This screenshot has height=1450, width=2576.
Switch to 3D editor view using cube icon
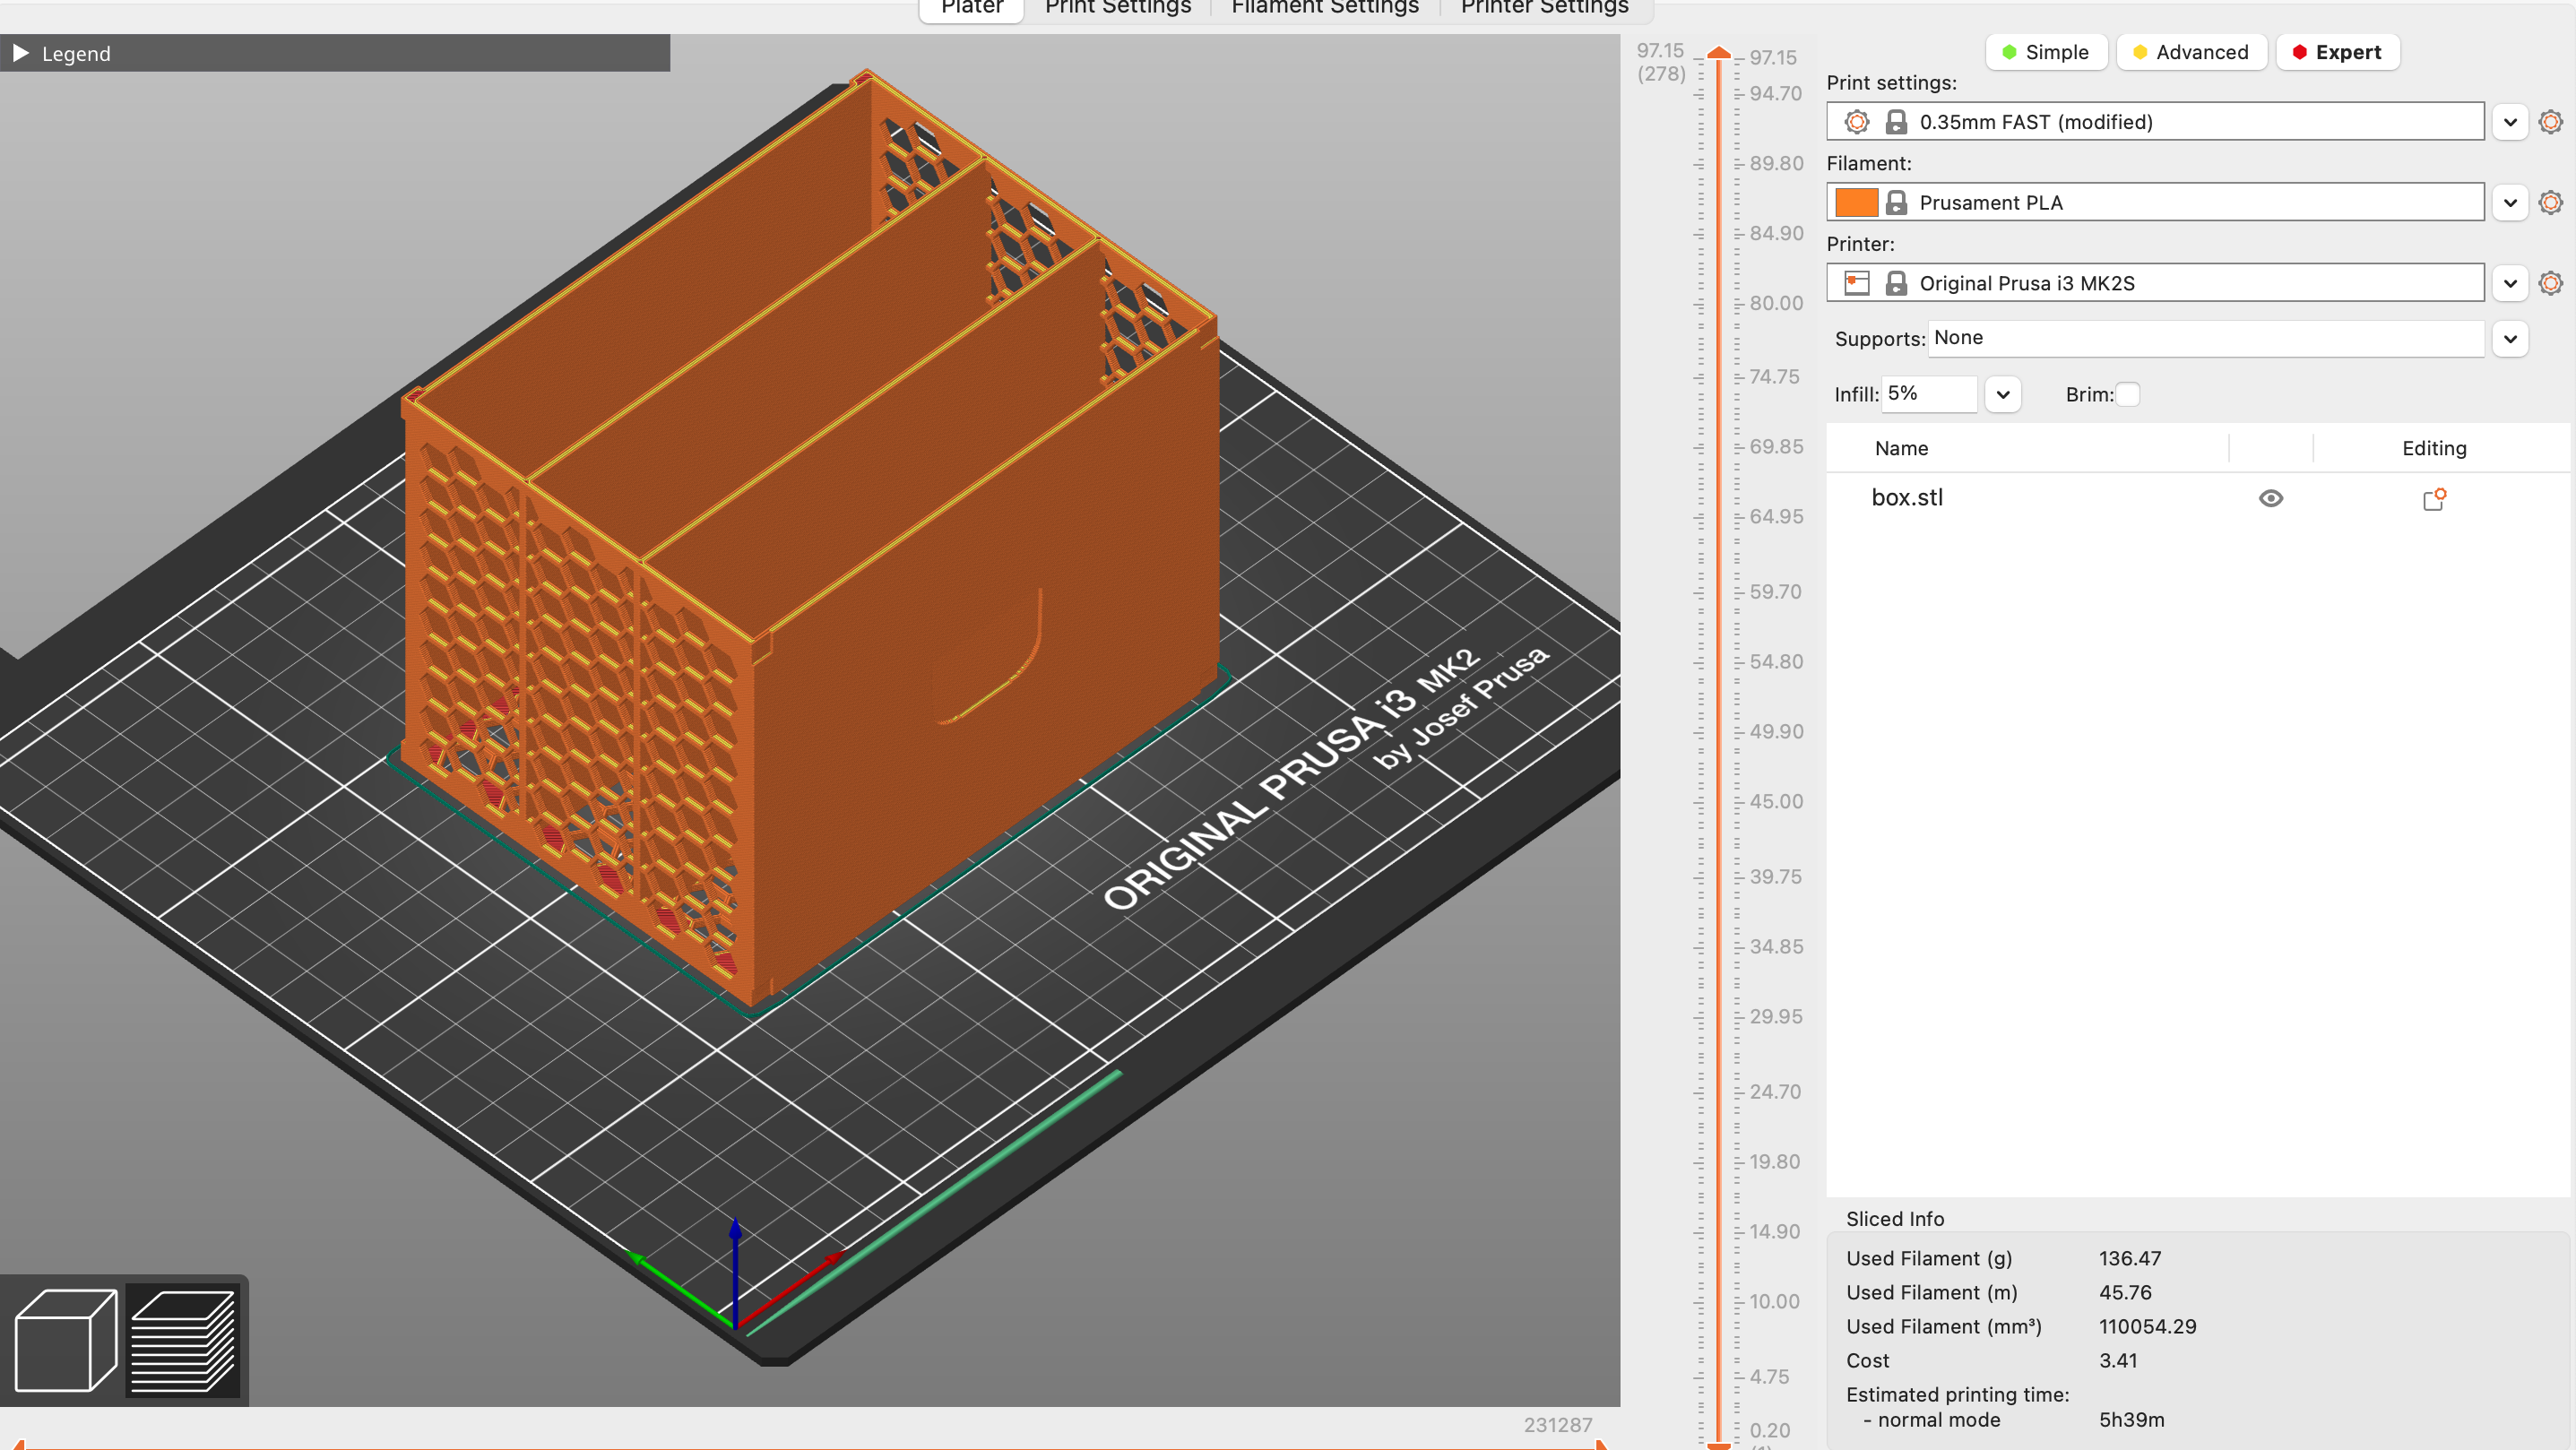click(x=68, y=1340)
